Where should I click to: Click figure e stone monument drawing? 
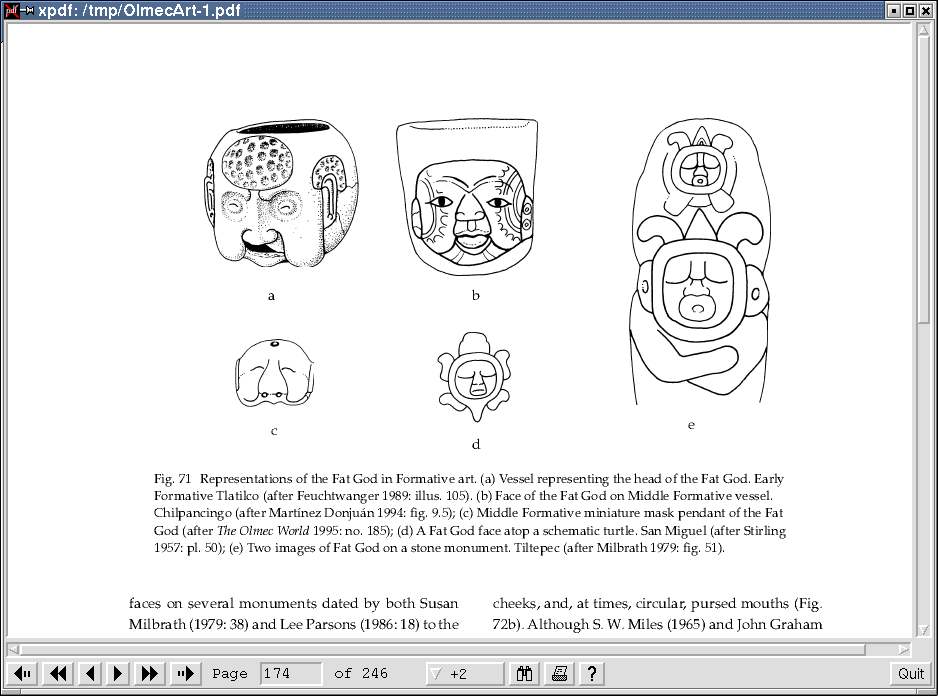coord(701,261)
